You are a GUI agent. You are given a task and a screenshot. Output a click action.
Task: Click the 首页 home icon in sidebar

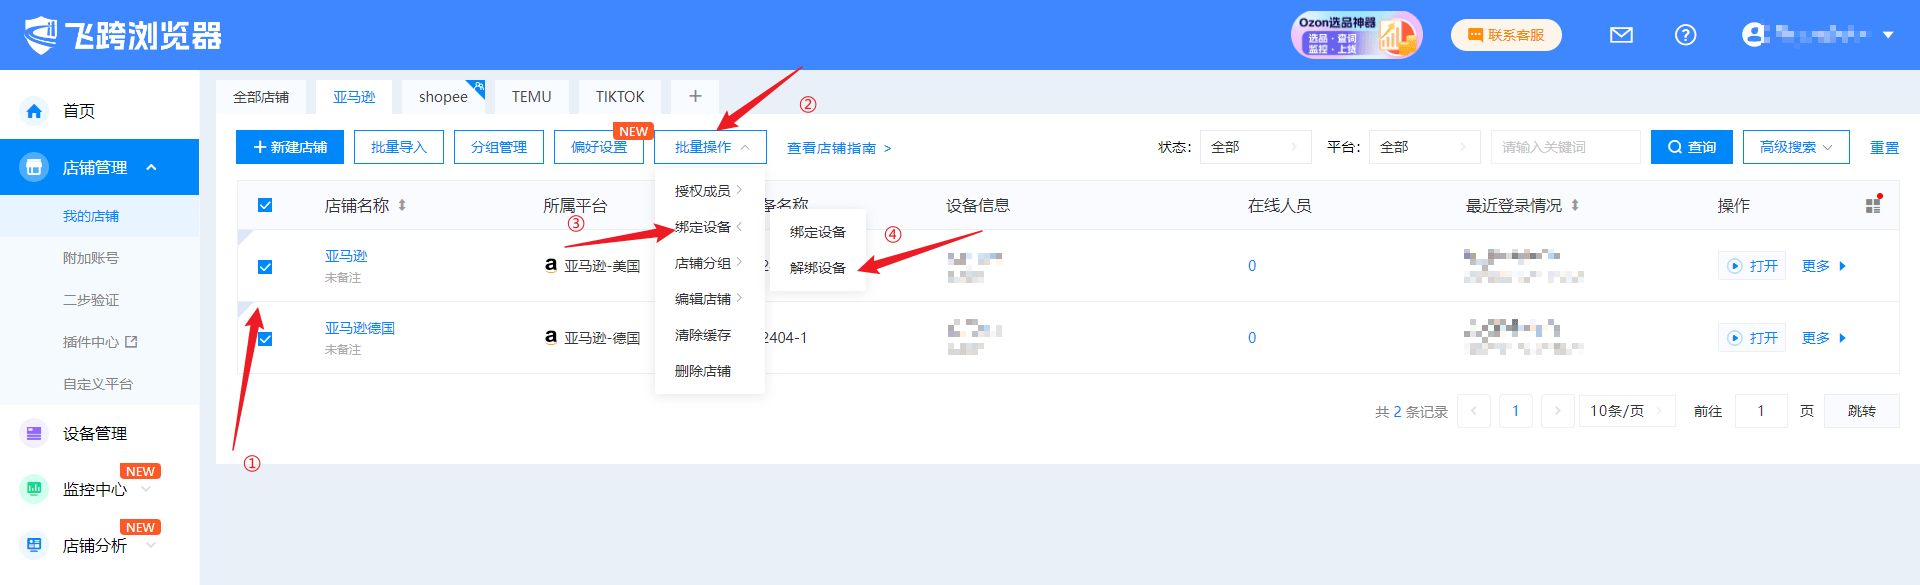pyautogui.click(x=35, y=111)
